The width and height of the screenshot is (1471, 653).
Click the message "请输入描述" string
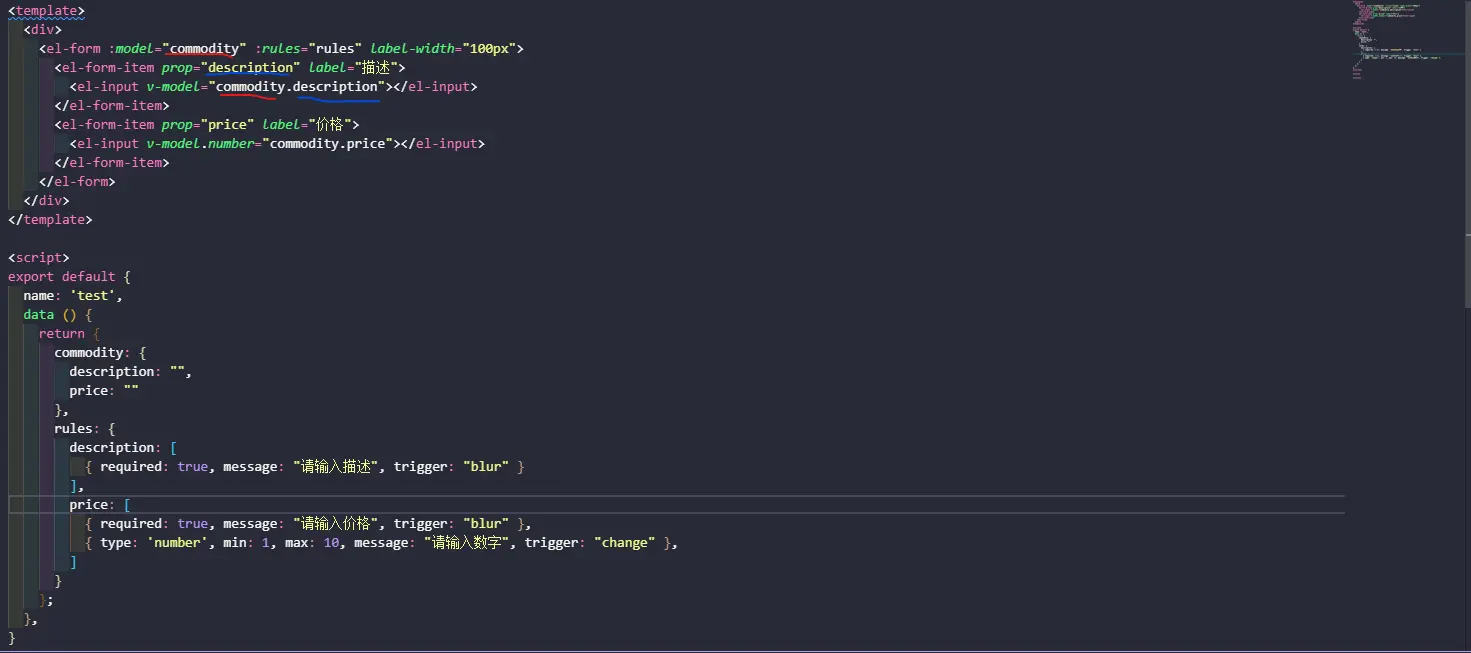[x=338, y=467]
